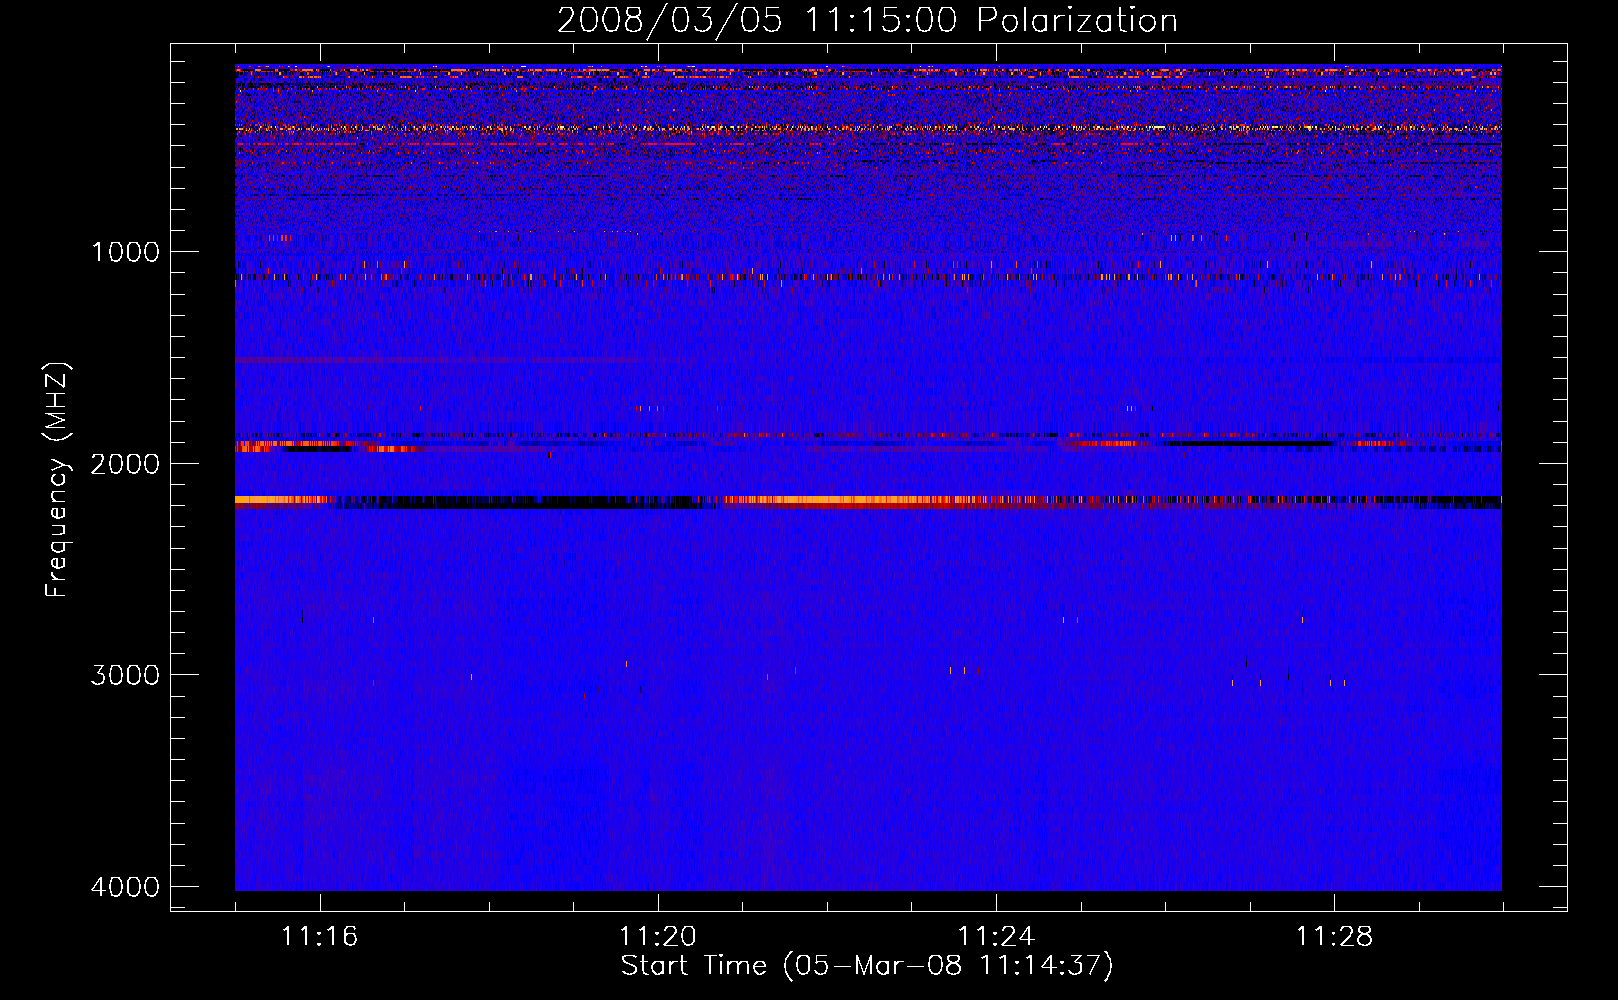1618x1000 pixels.
Task: Click the 1000 frequency tick label
Action: [125, 251]
